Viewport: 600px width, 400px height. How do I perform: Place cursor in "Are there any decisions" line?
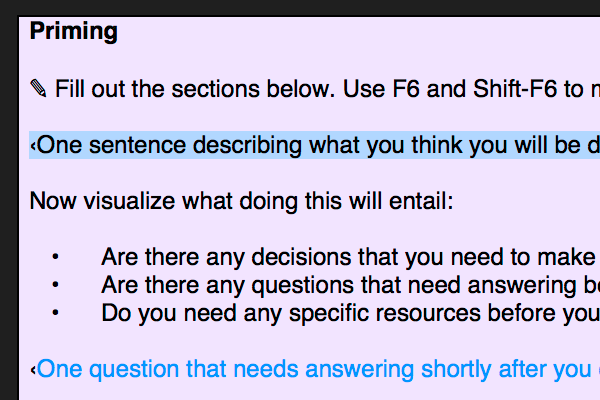click(x=350, y=257)
